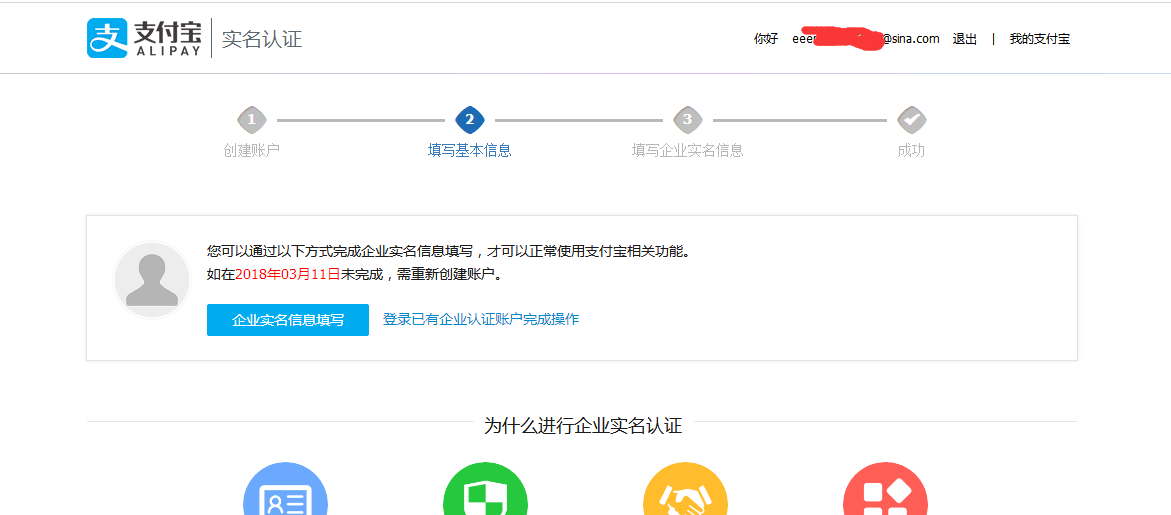Click the red apps grid circle icon
Viewport: 1171px width, 515px height.
point(885,493)
